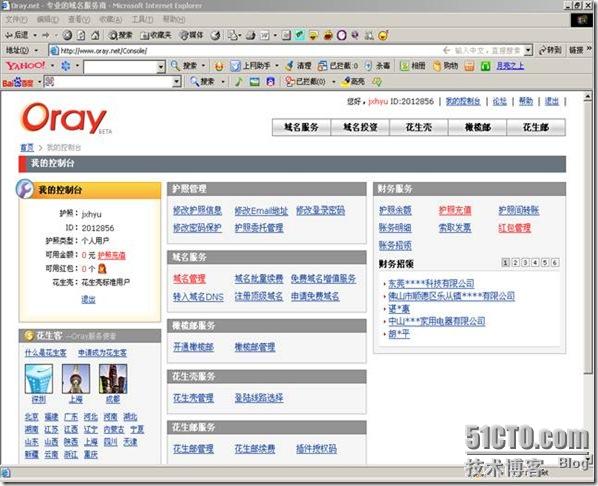Switch to the 域名投资 navigation tab

click(x=360, y=127)
